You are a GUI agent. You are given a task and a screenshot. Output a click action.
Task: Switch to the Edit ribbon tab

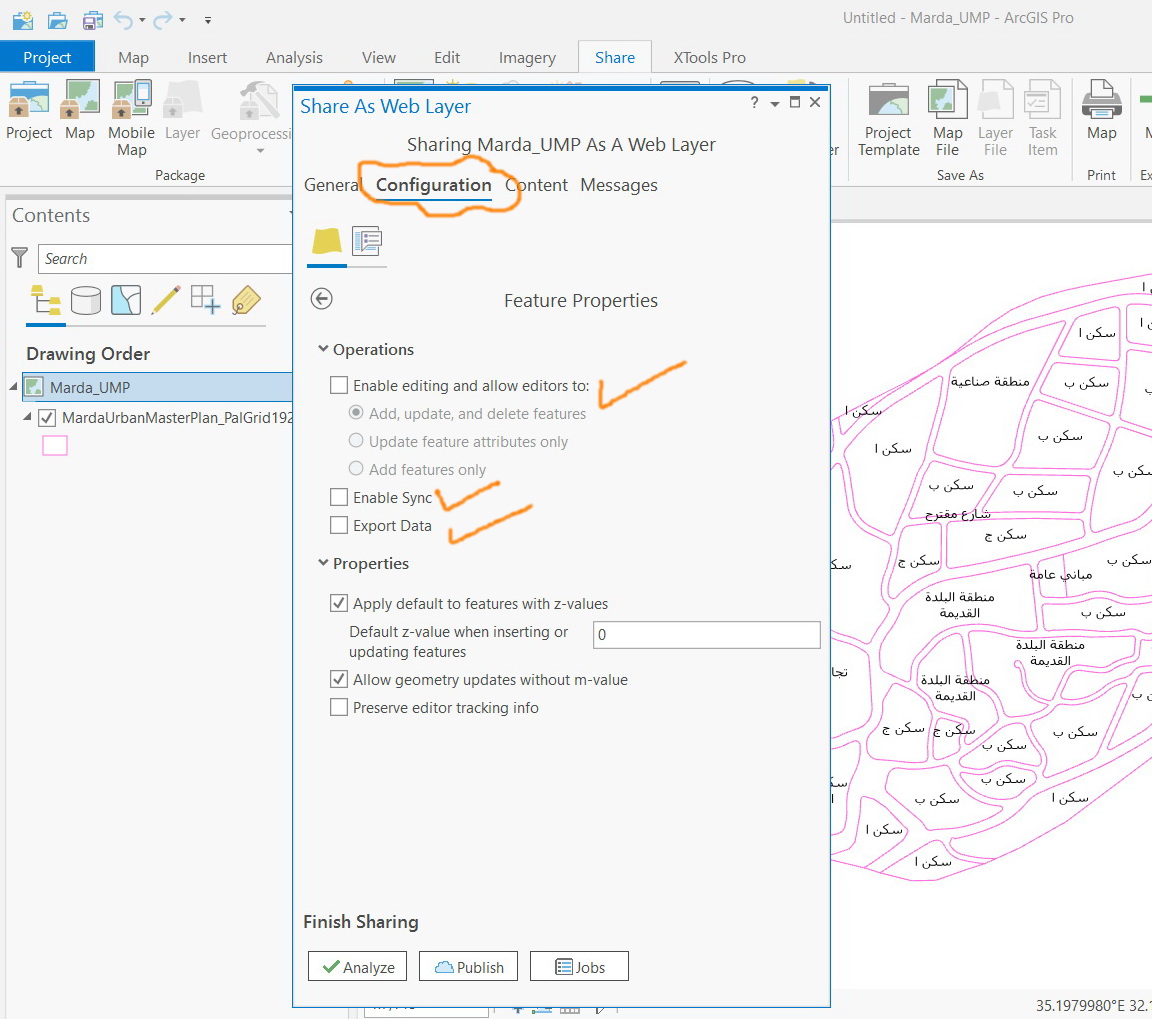click(447, 57)
